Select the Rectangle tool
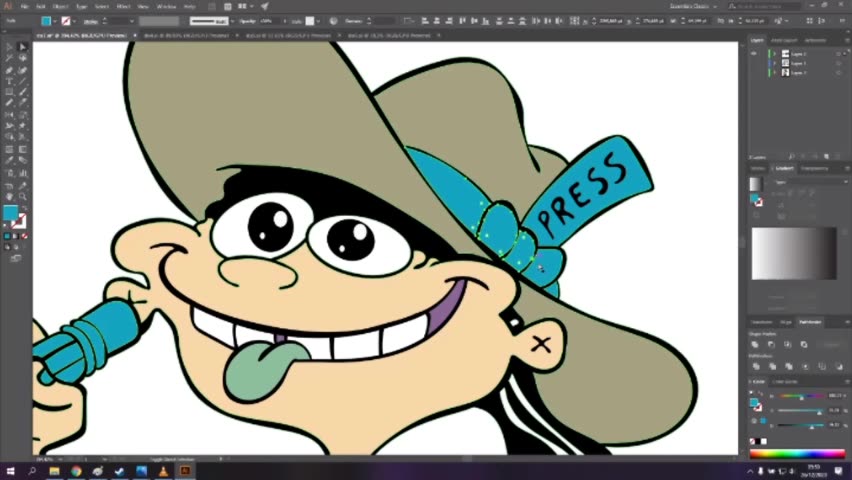852x480 pixels. click(x=9, y=92)
